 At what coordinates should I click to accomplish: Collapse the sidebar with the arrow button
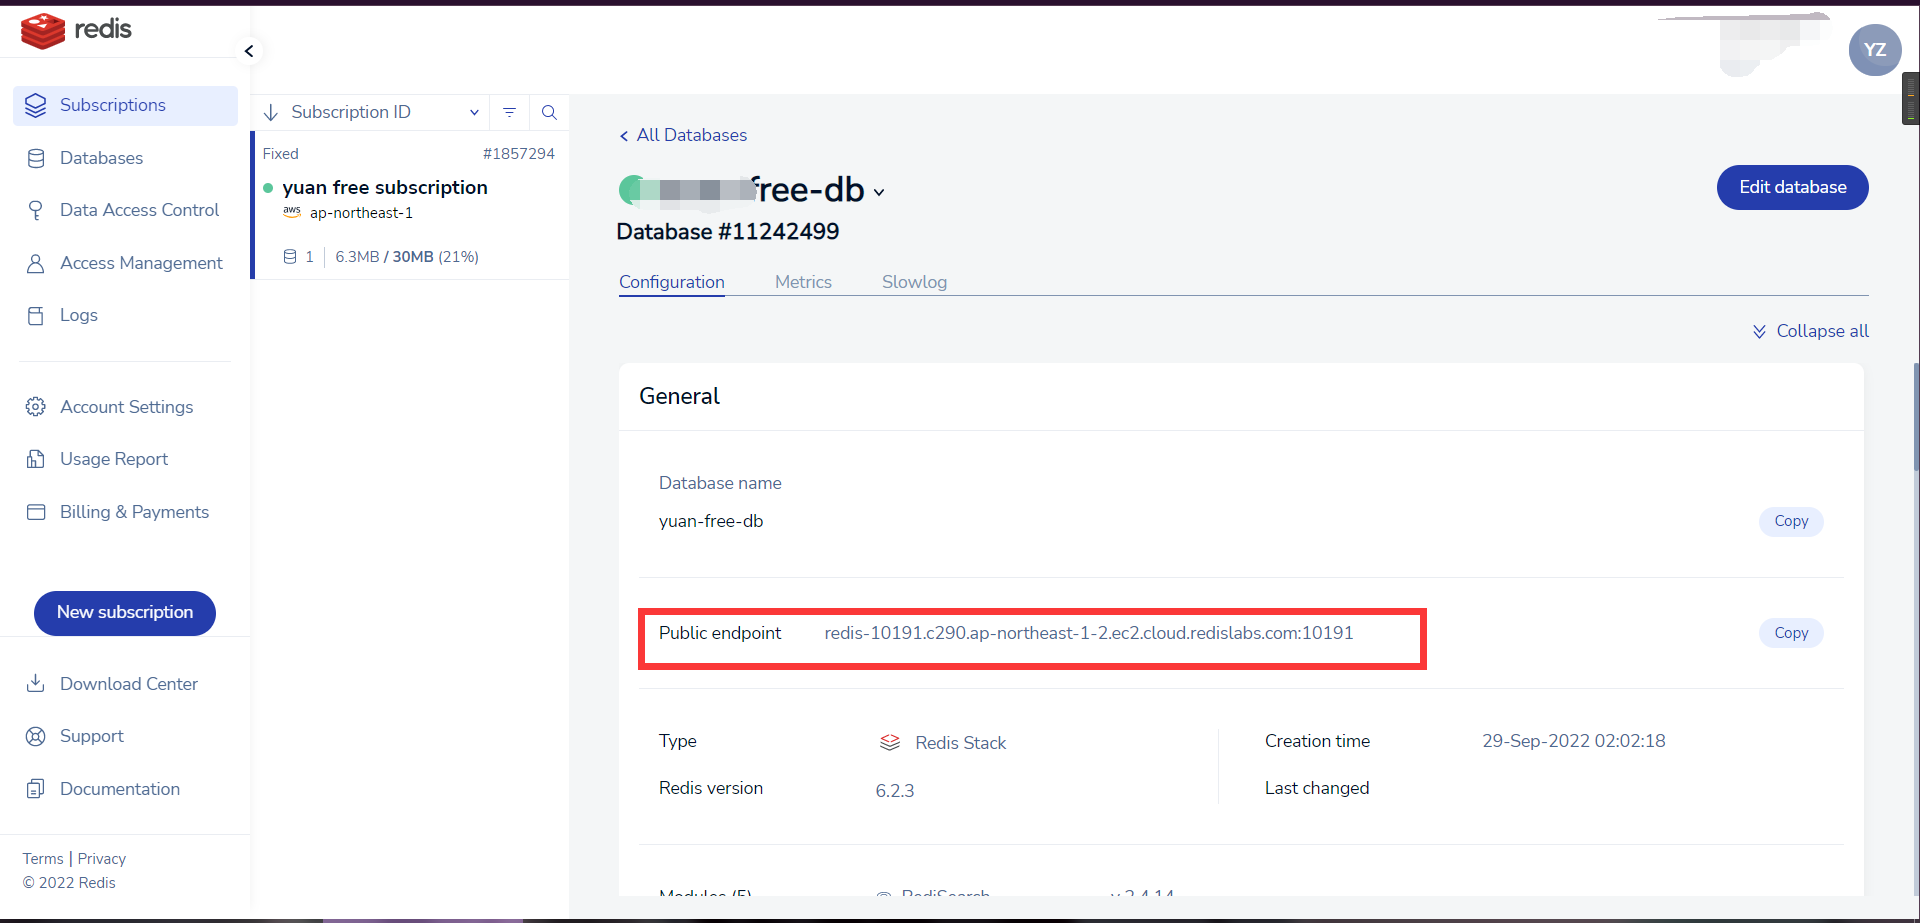249,51
